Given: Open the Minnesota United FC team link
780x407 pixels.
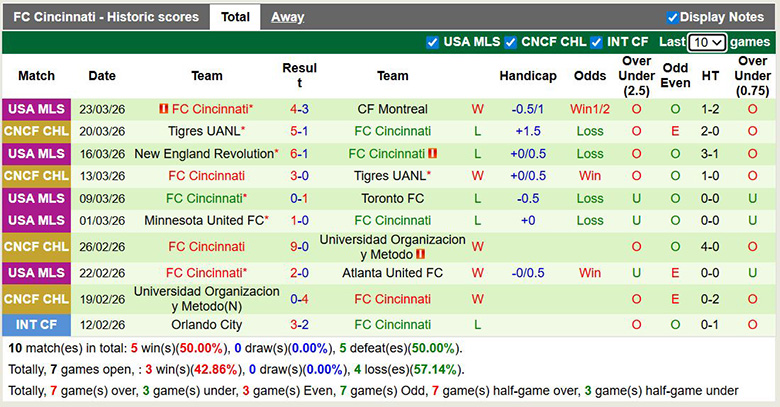Looking at the screenshot, I should [204, 220].
